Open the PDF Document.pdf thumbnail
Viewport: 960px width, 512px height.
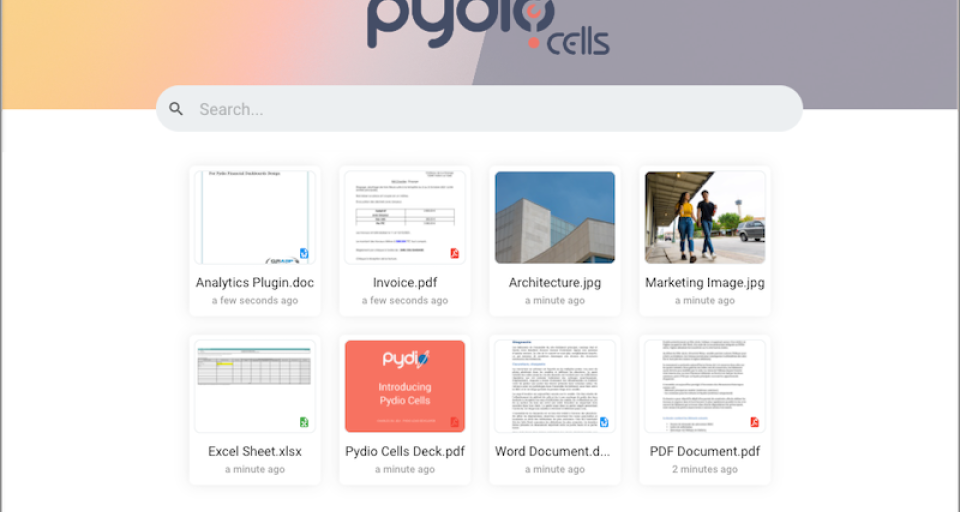[x=705, y=386]
